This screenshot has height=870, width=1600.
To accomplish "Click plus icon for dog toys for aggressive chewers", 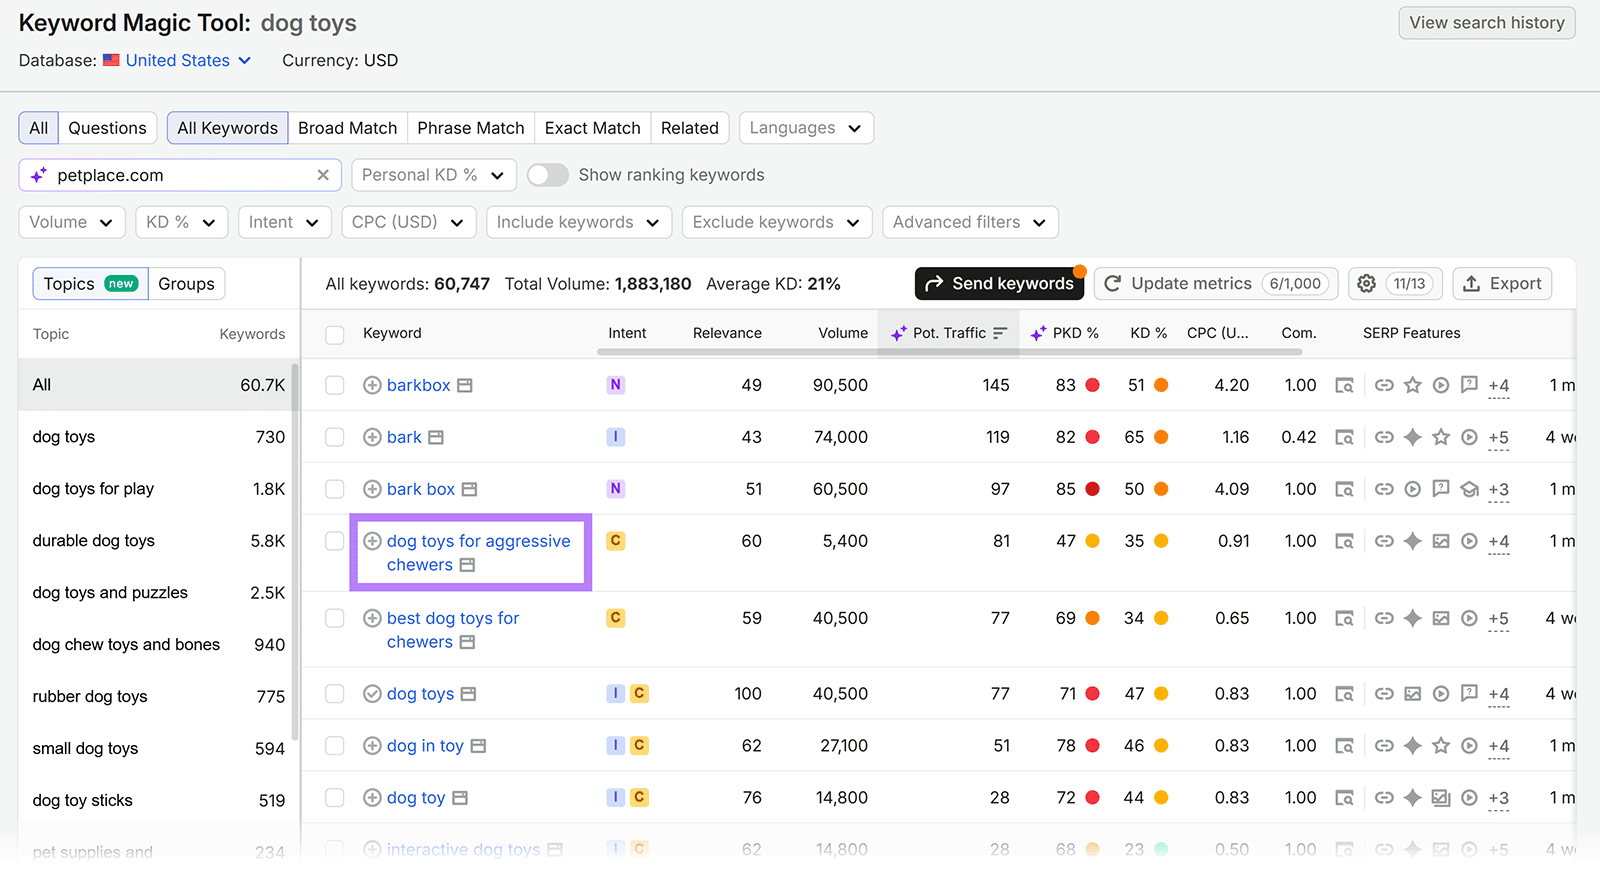I will (372, 541).
